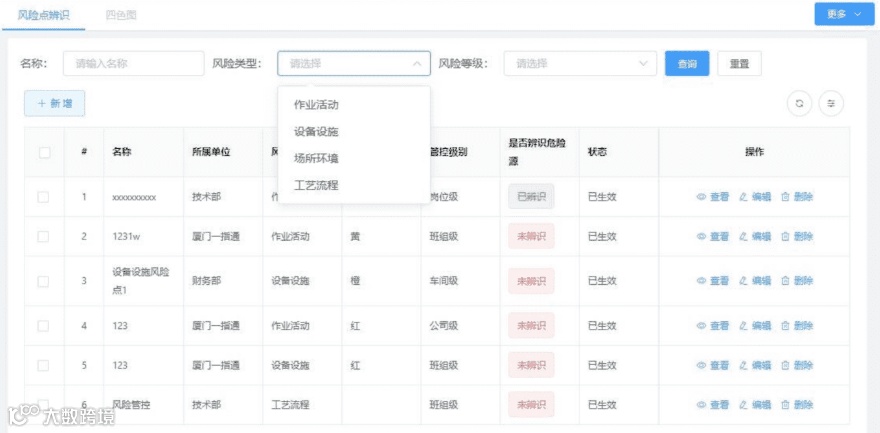View the row named 1231w
Screen dimensions: 880x433
713,237
